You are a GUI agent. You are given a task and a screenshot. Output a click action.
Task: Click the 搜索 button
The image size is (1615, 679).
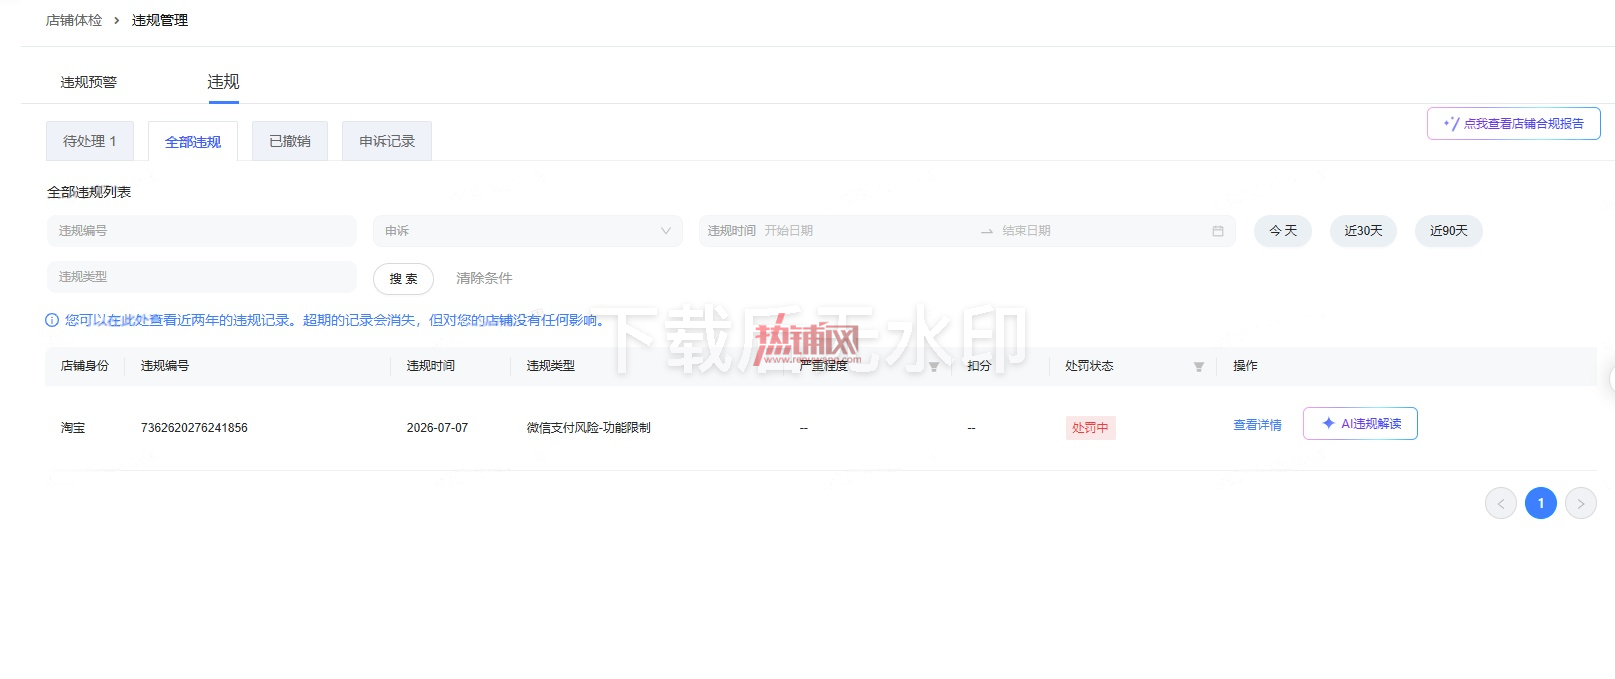(403, 279)
